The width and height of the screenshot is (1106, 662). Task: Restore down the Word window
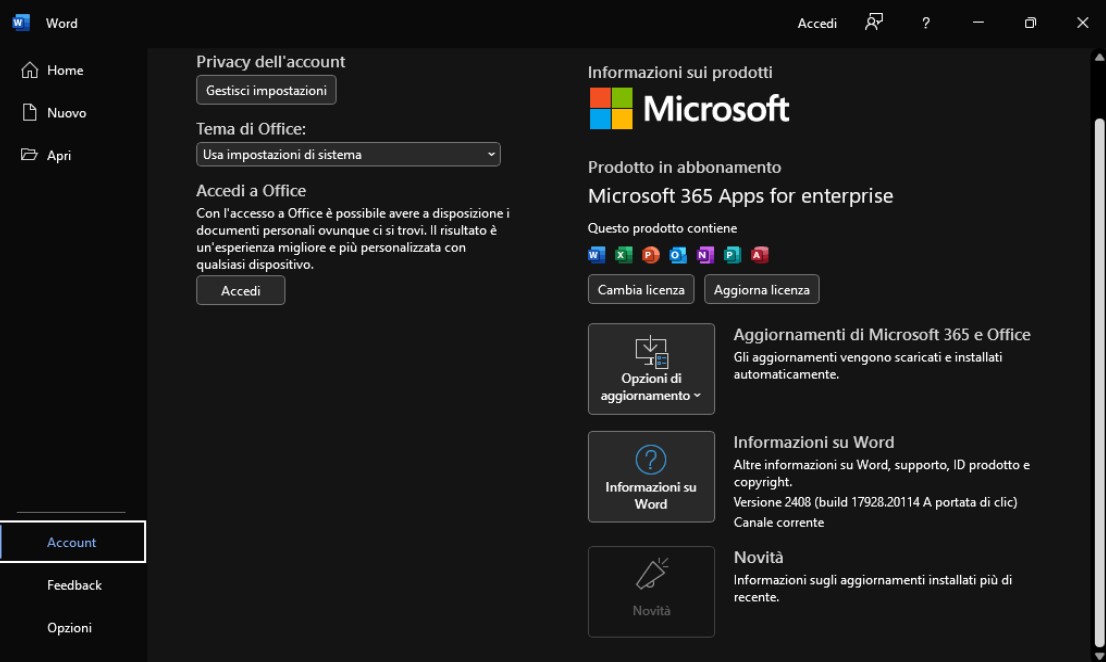coord(1031,23)
